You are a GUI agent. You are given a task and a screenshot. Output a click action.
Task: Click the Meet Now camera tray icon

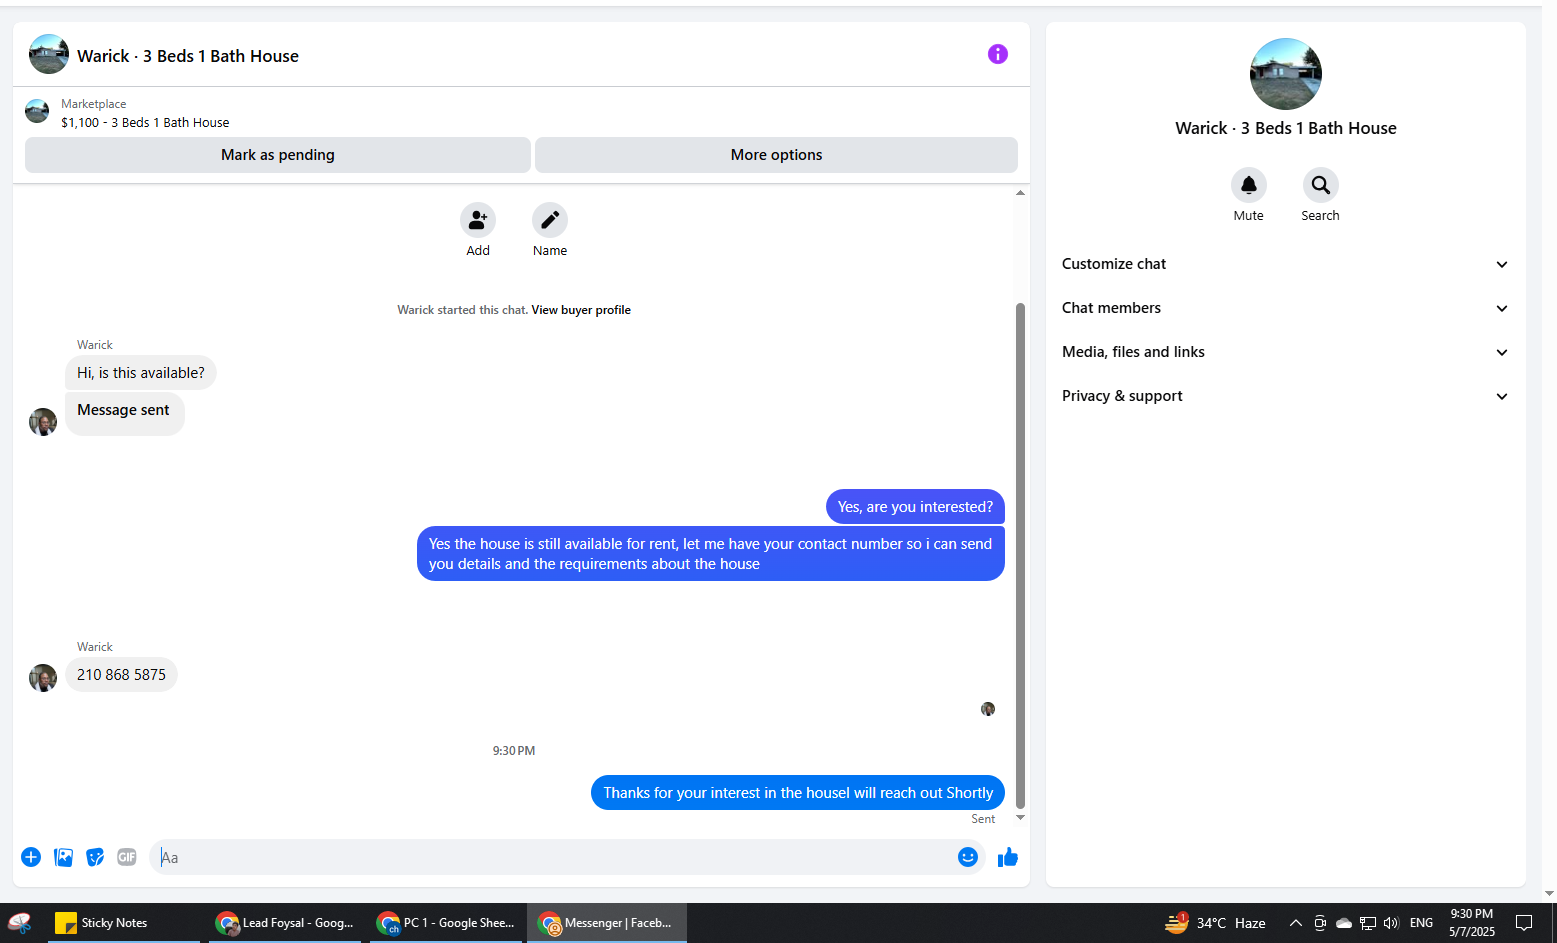pos(1320,923)
